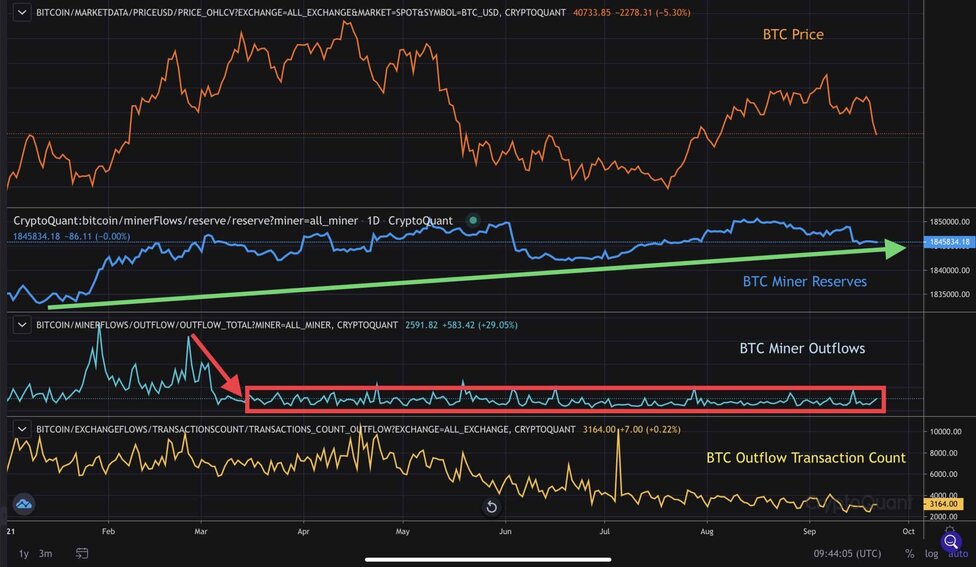This screenshot has height=567, width=976.
Task: Click the miner reserve series title
Action: [185, 221]
